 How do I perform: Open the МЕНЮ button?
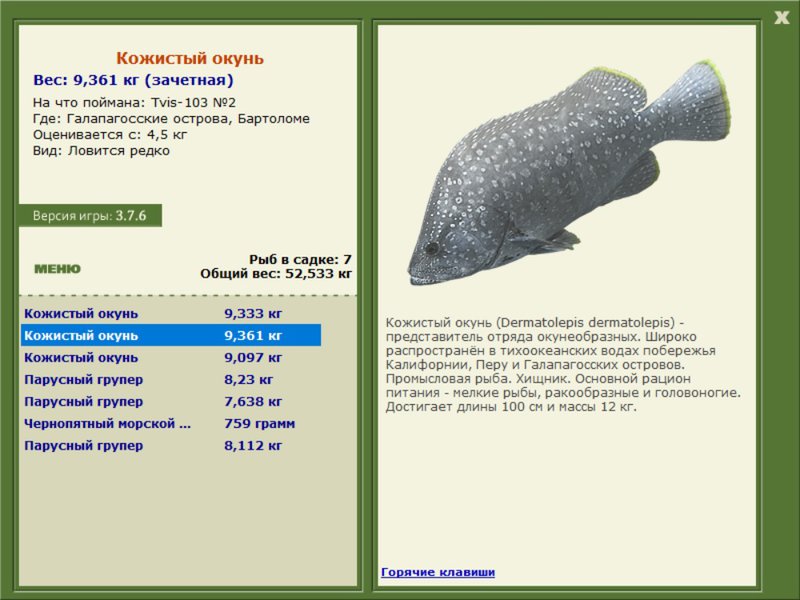(57, 269)
